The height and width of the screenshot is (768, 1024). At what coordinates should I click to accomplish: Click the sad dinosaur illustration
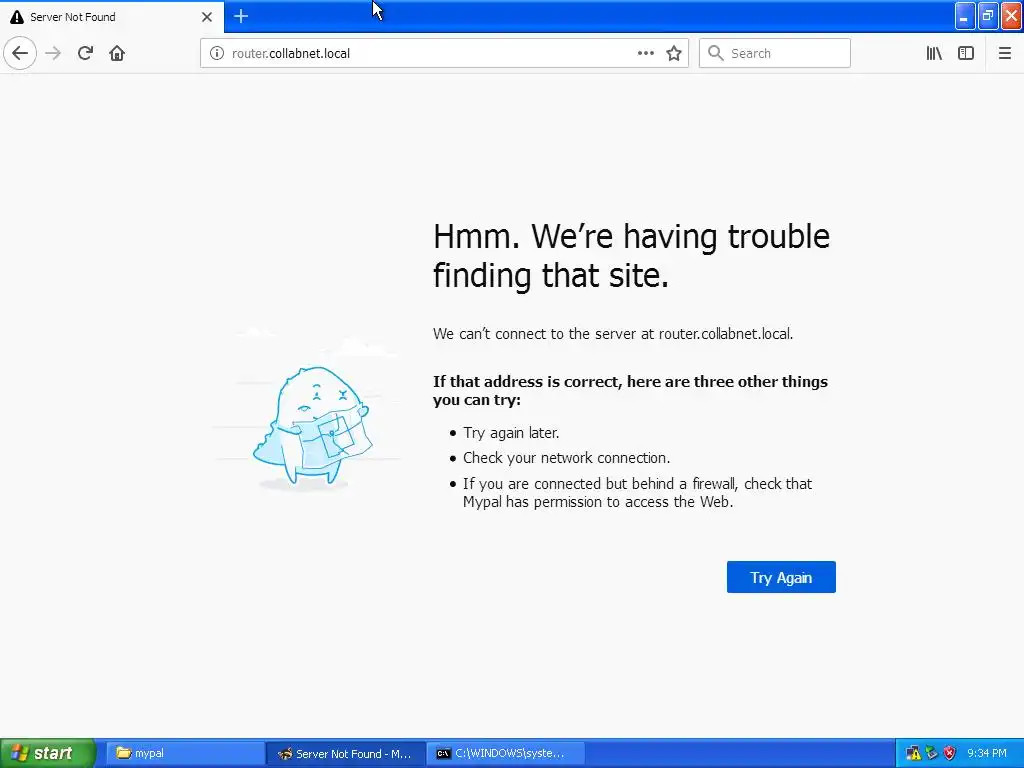pos(312,426)
